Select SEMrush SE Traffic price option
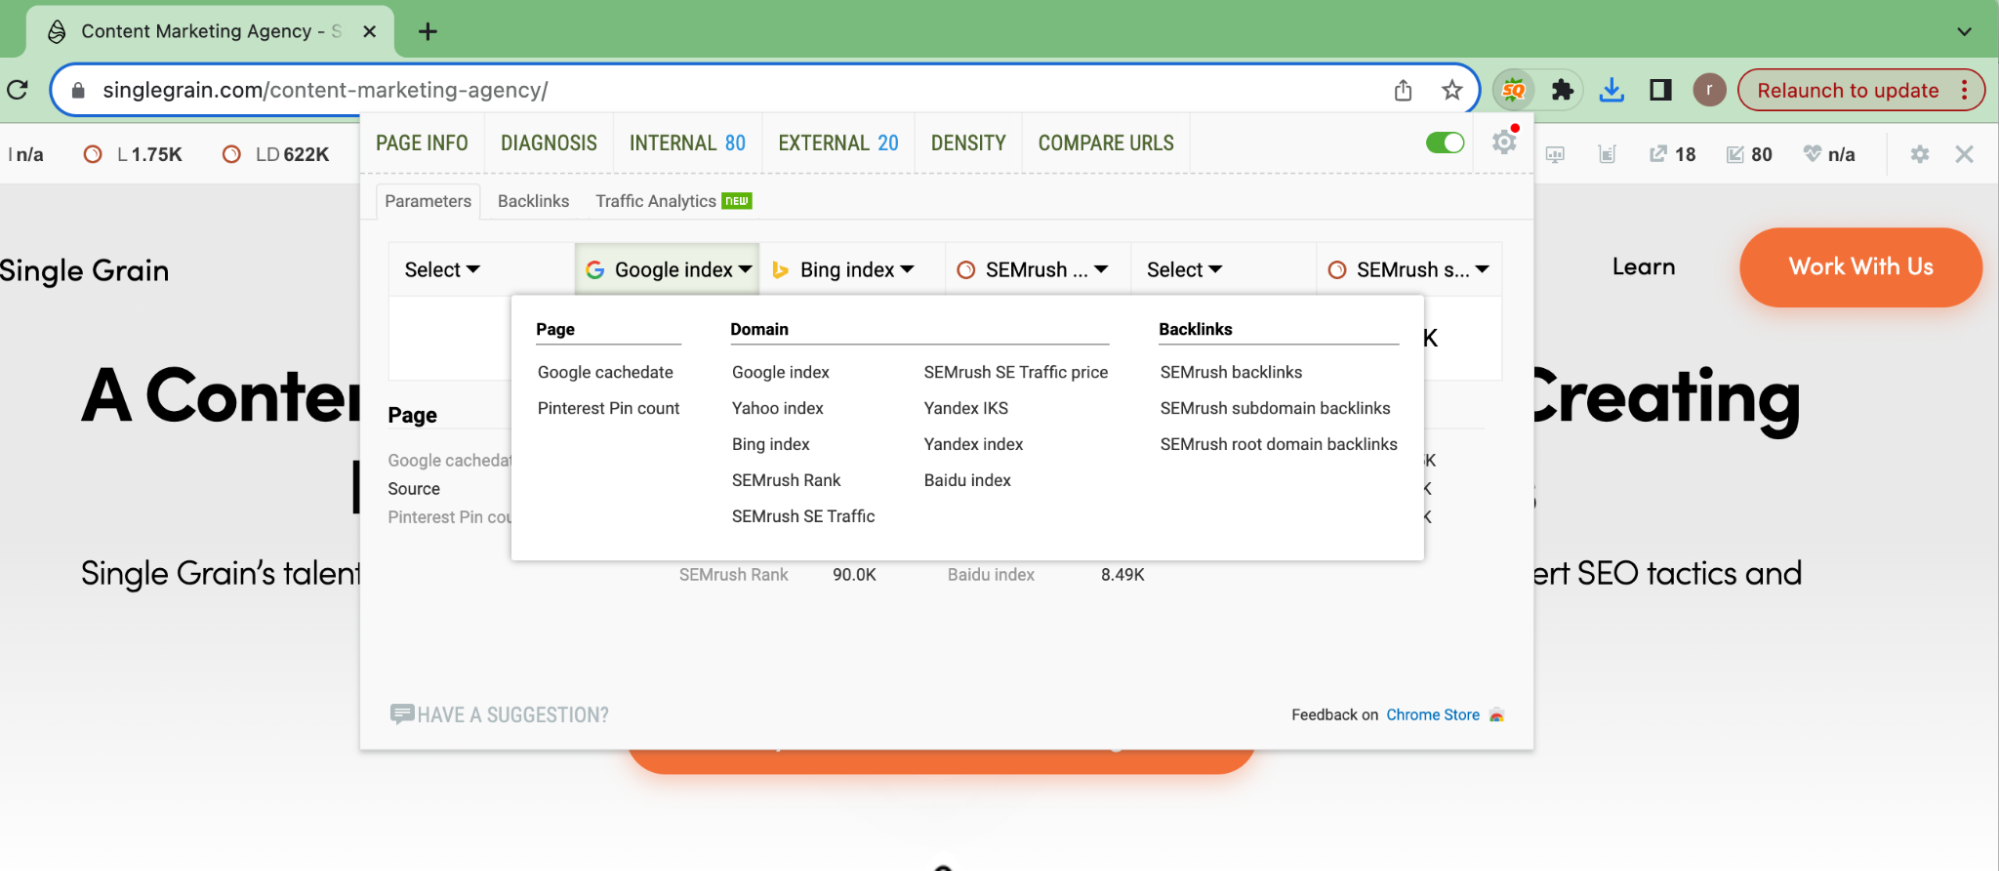The image size is (1999, 871). (x=1016, y=372)
